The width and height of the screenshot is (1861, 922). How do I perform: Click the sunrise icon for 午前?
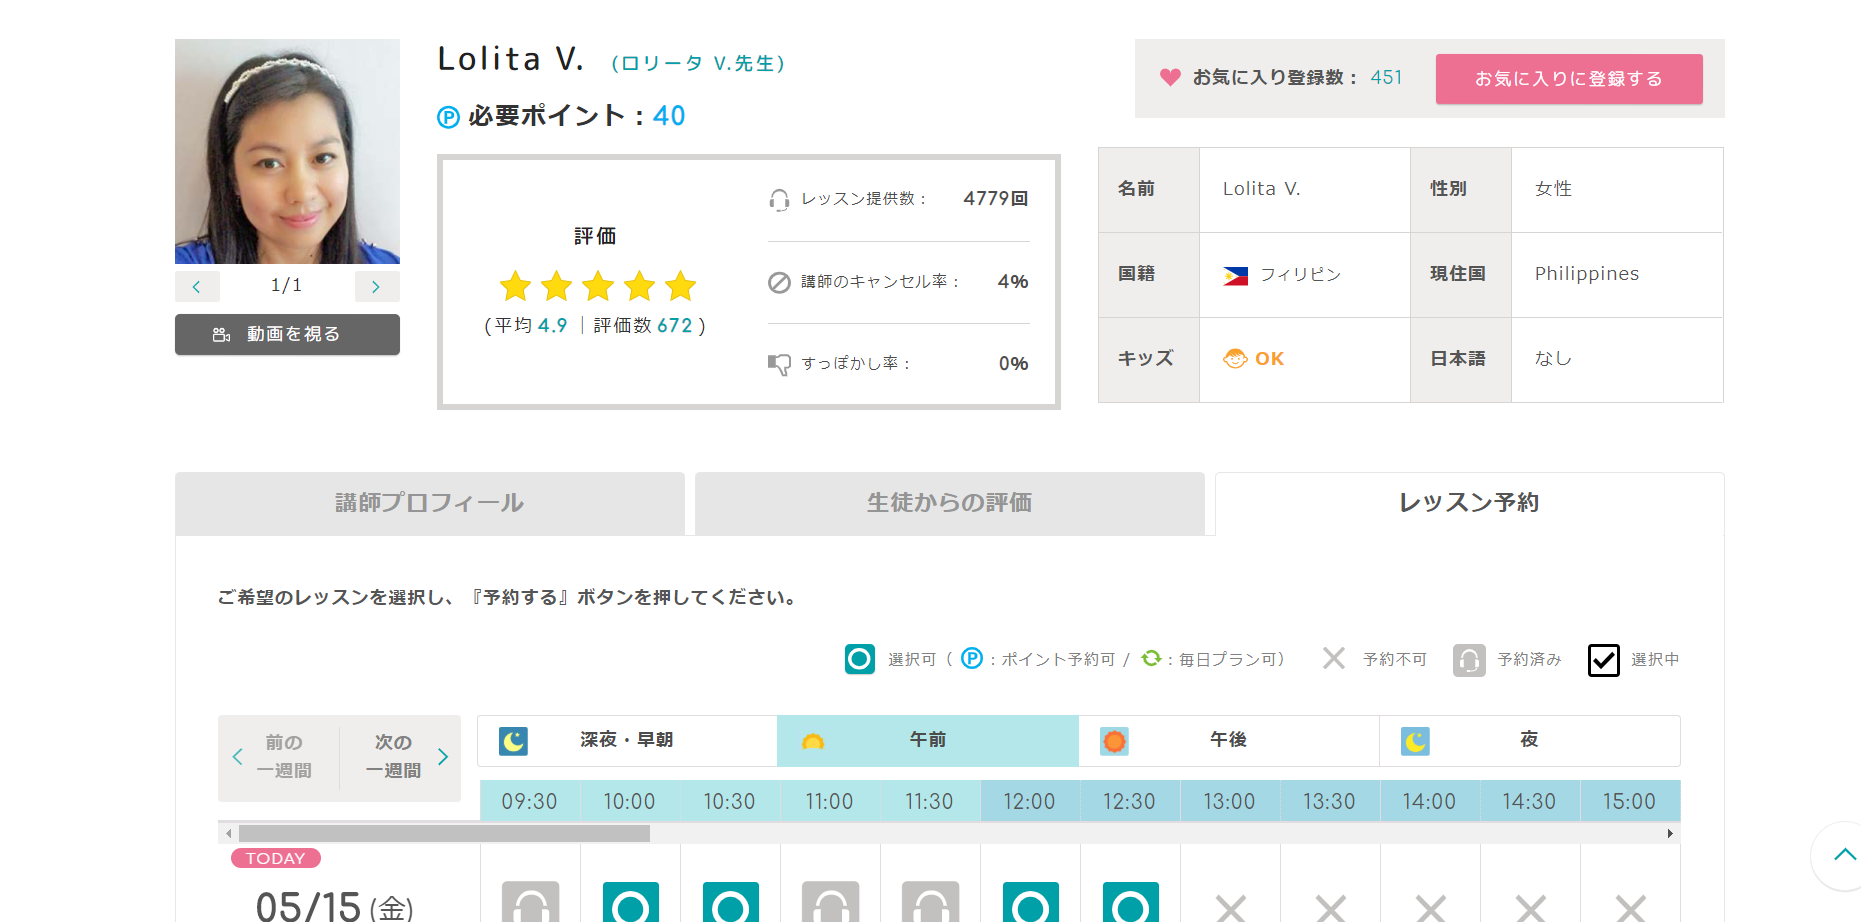coord(813,741)
